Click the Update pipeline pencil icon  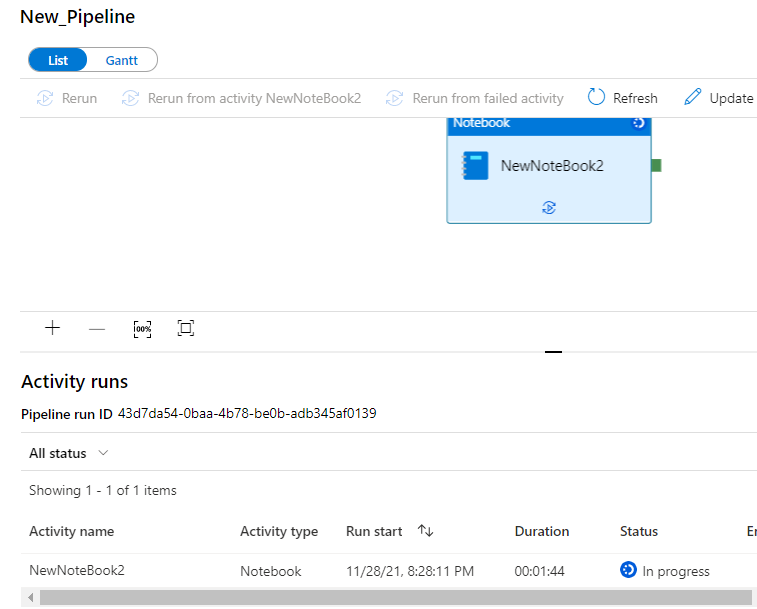[x=693, y=97]
